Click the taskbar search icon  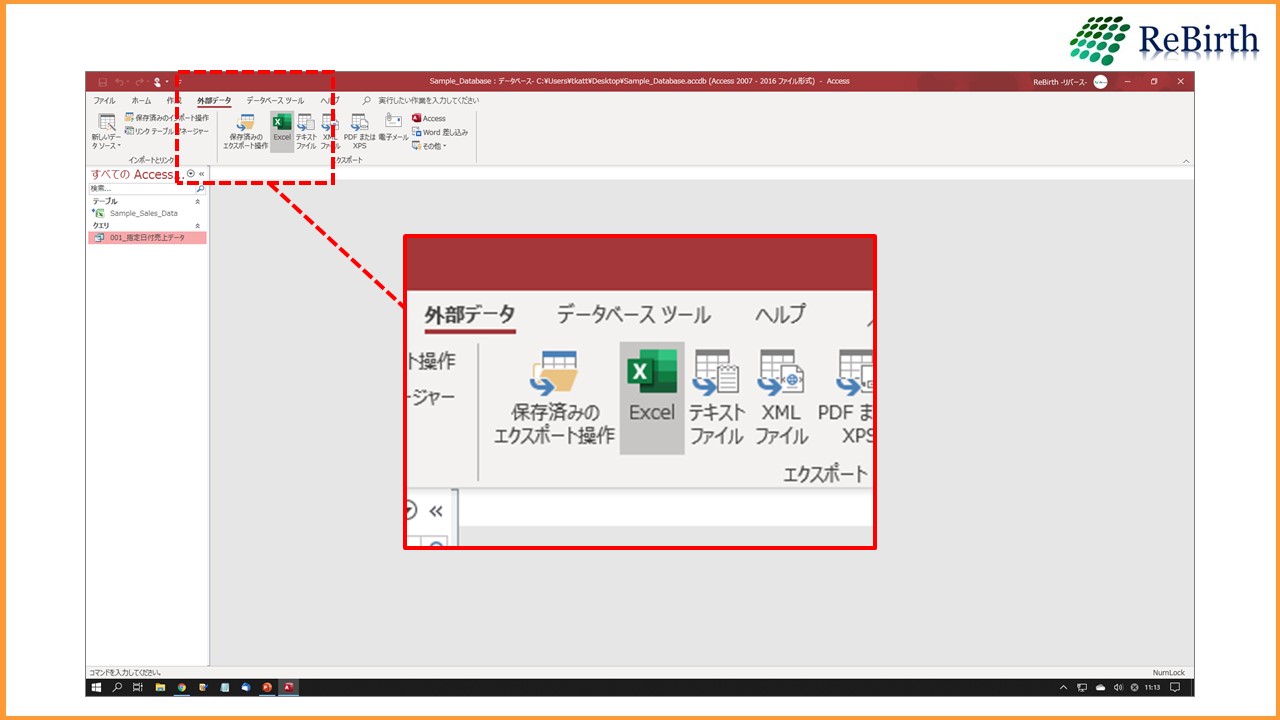(117, 688)
